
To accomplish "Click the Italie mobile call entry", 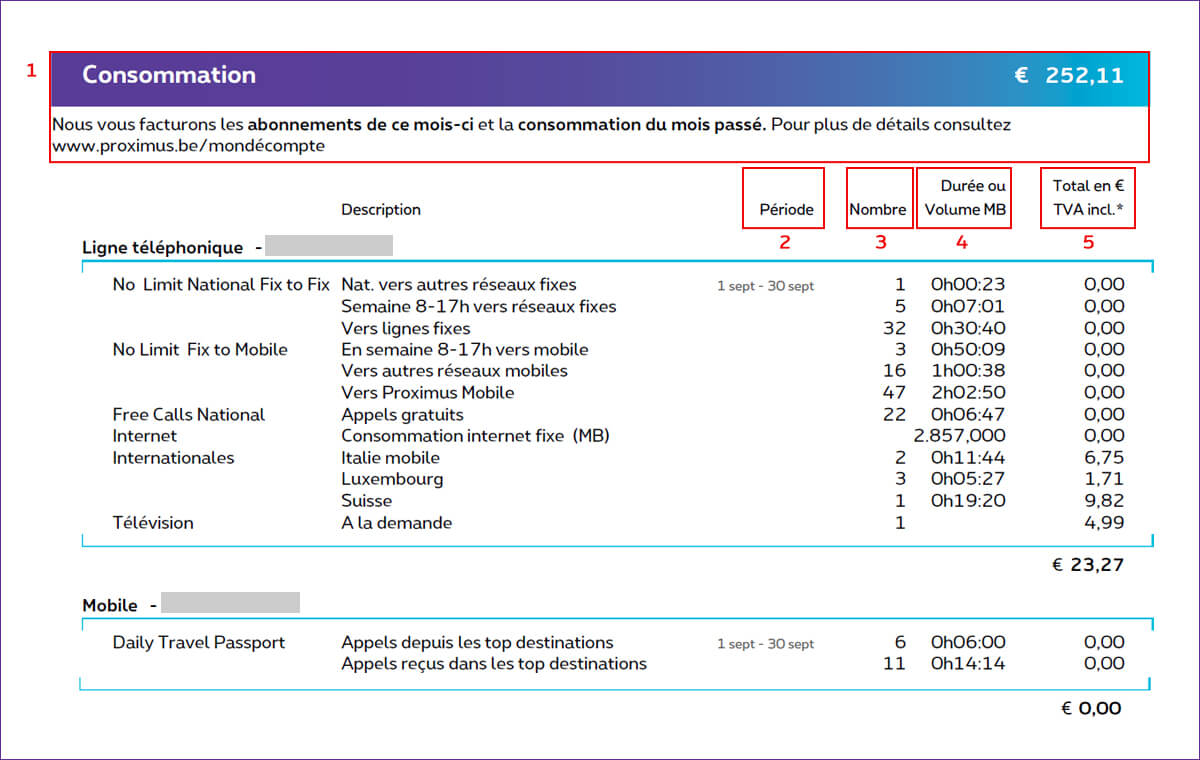I will 390,458.
